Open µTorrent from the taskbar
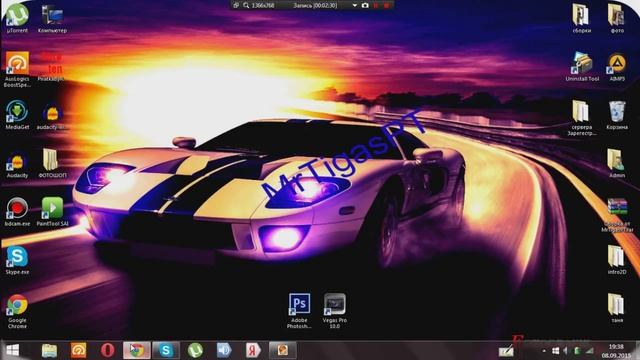 [x=195, y=350]
